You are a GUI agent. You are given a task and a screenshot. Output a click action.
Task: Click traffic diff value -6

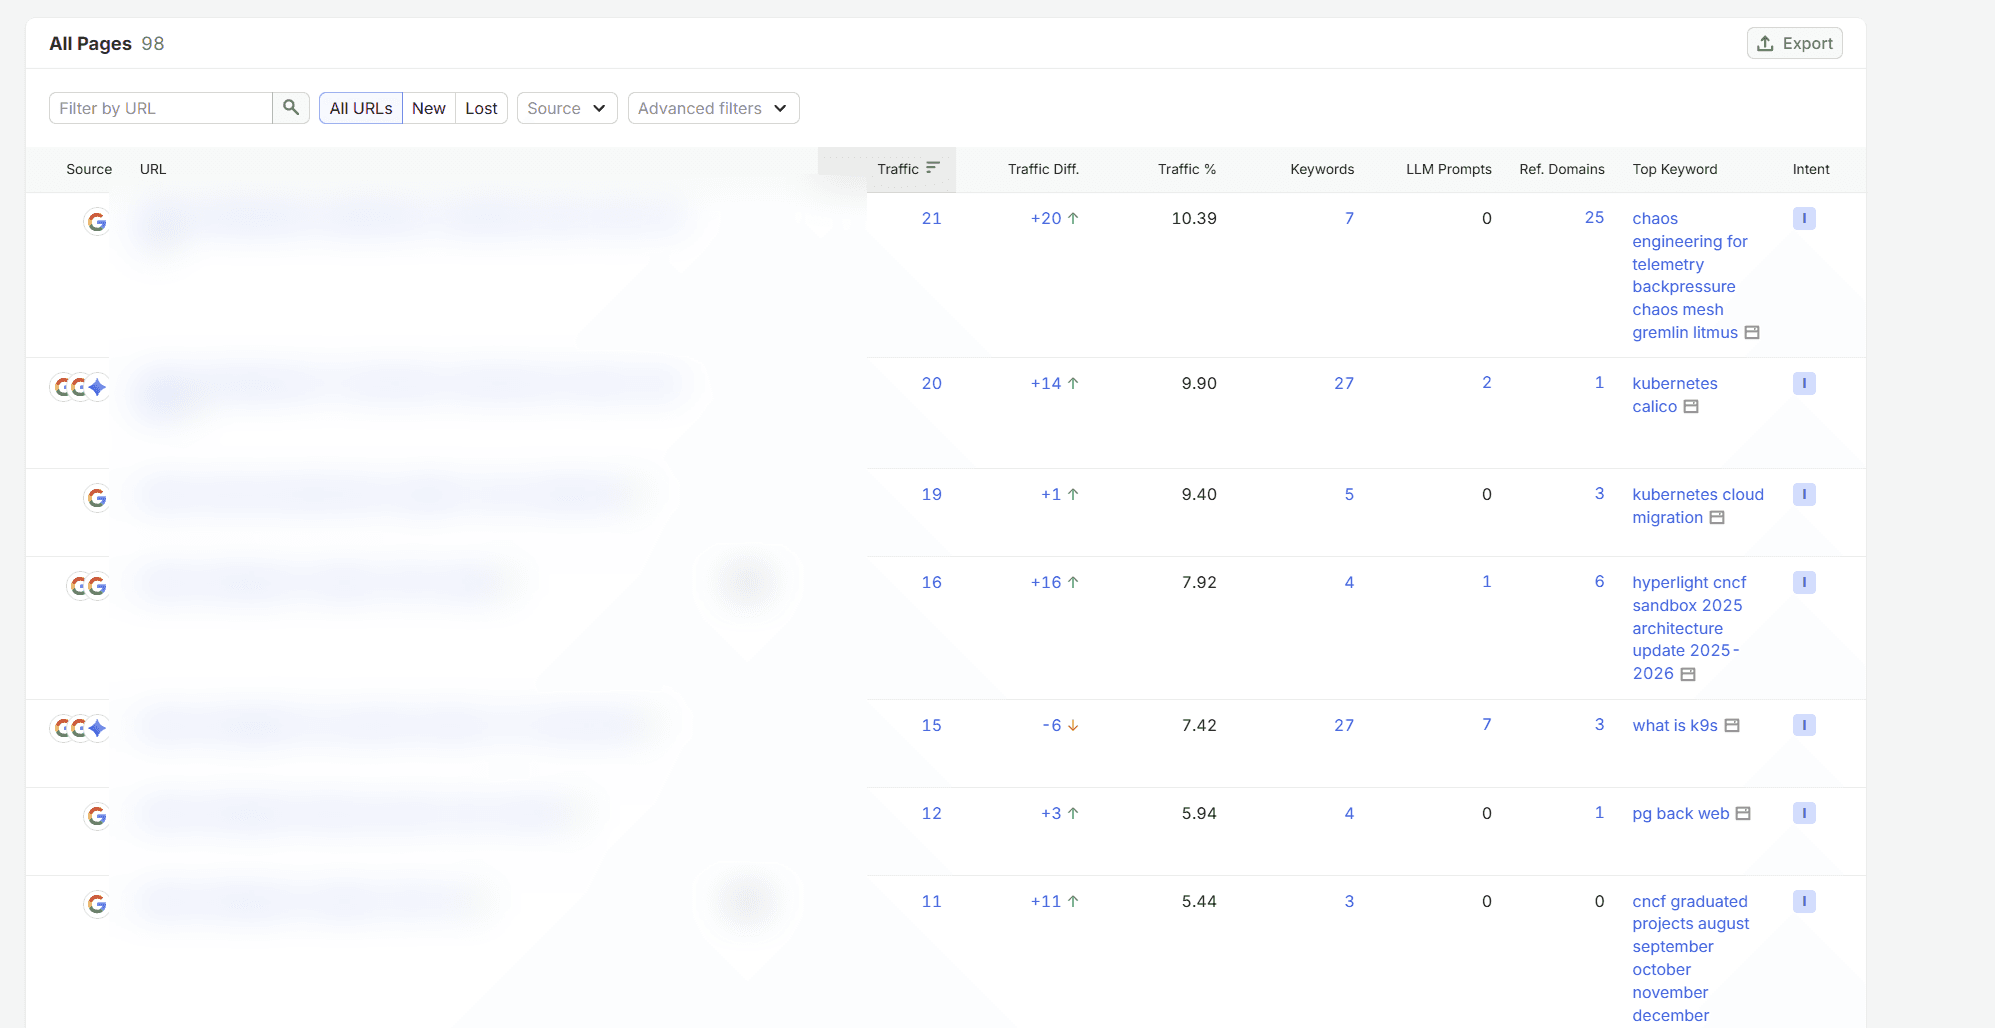pos(1052,725)
